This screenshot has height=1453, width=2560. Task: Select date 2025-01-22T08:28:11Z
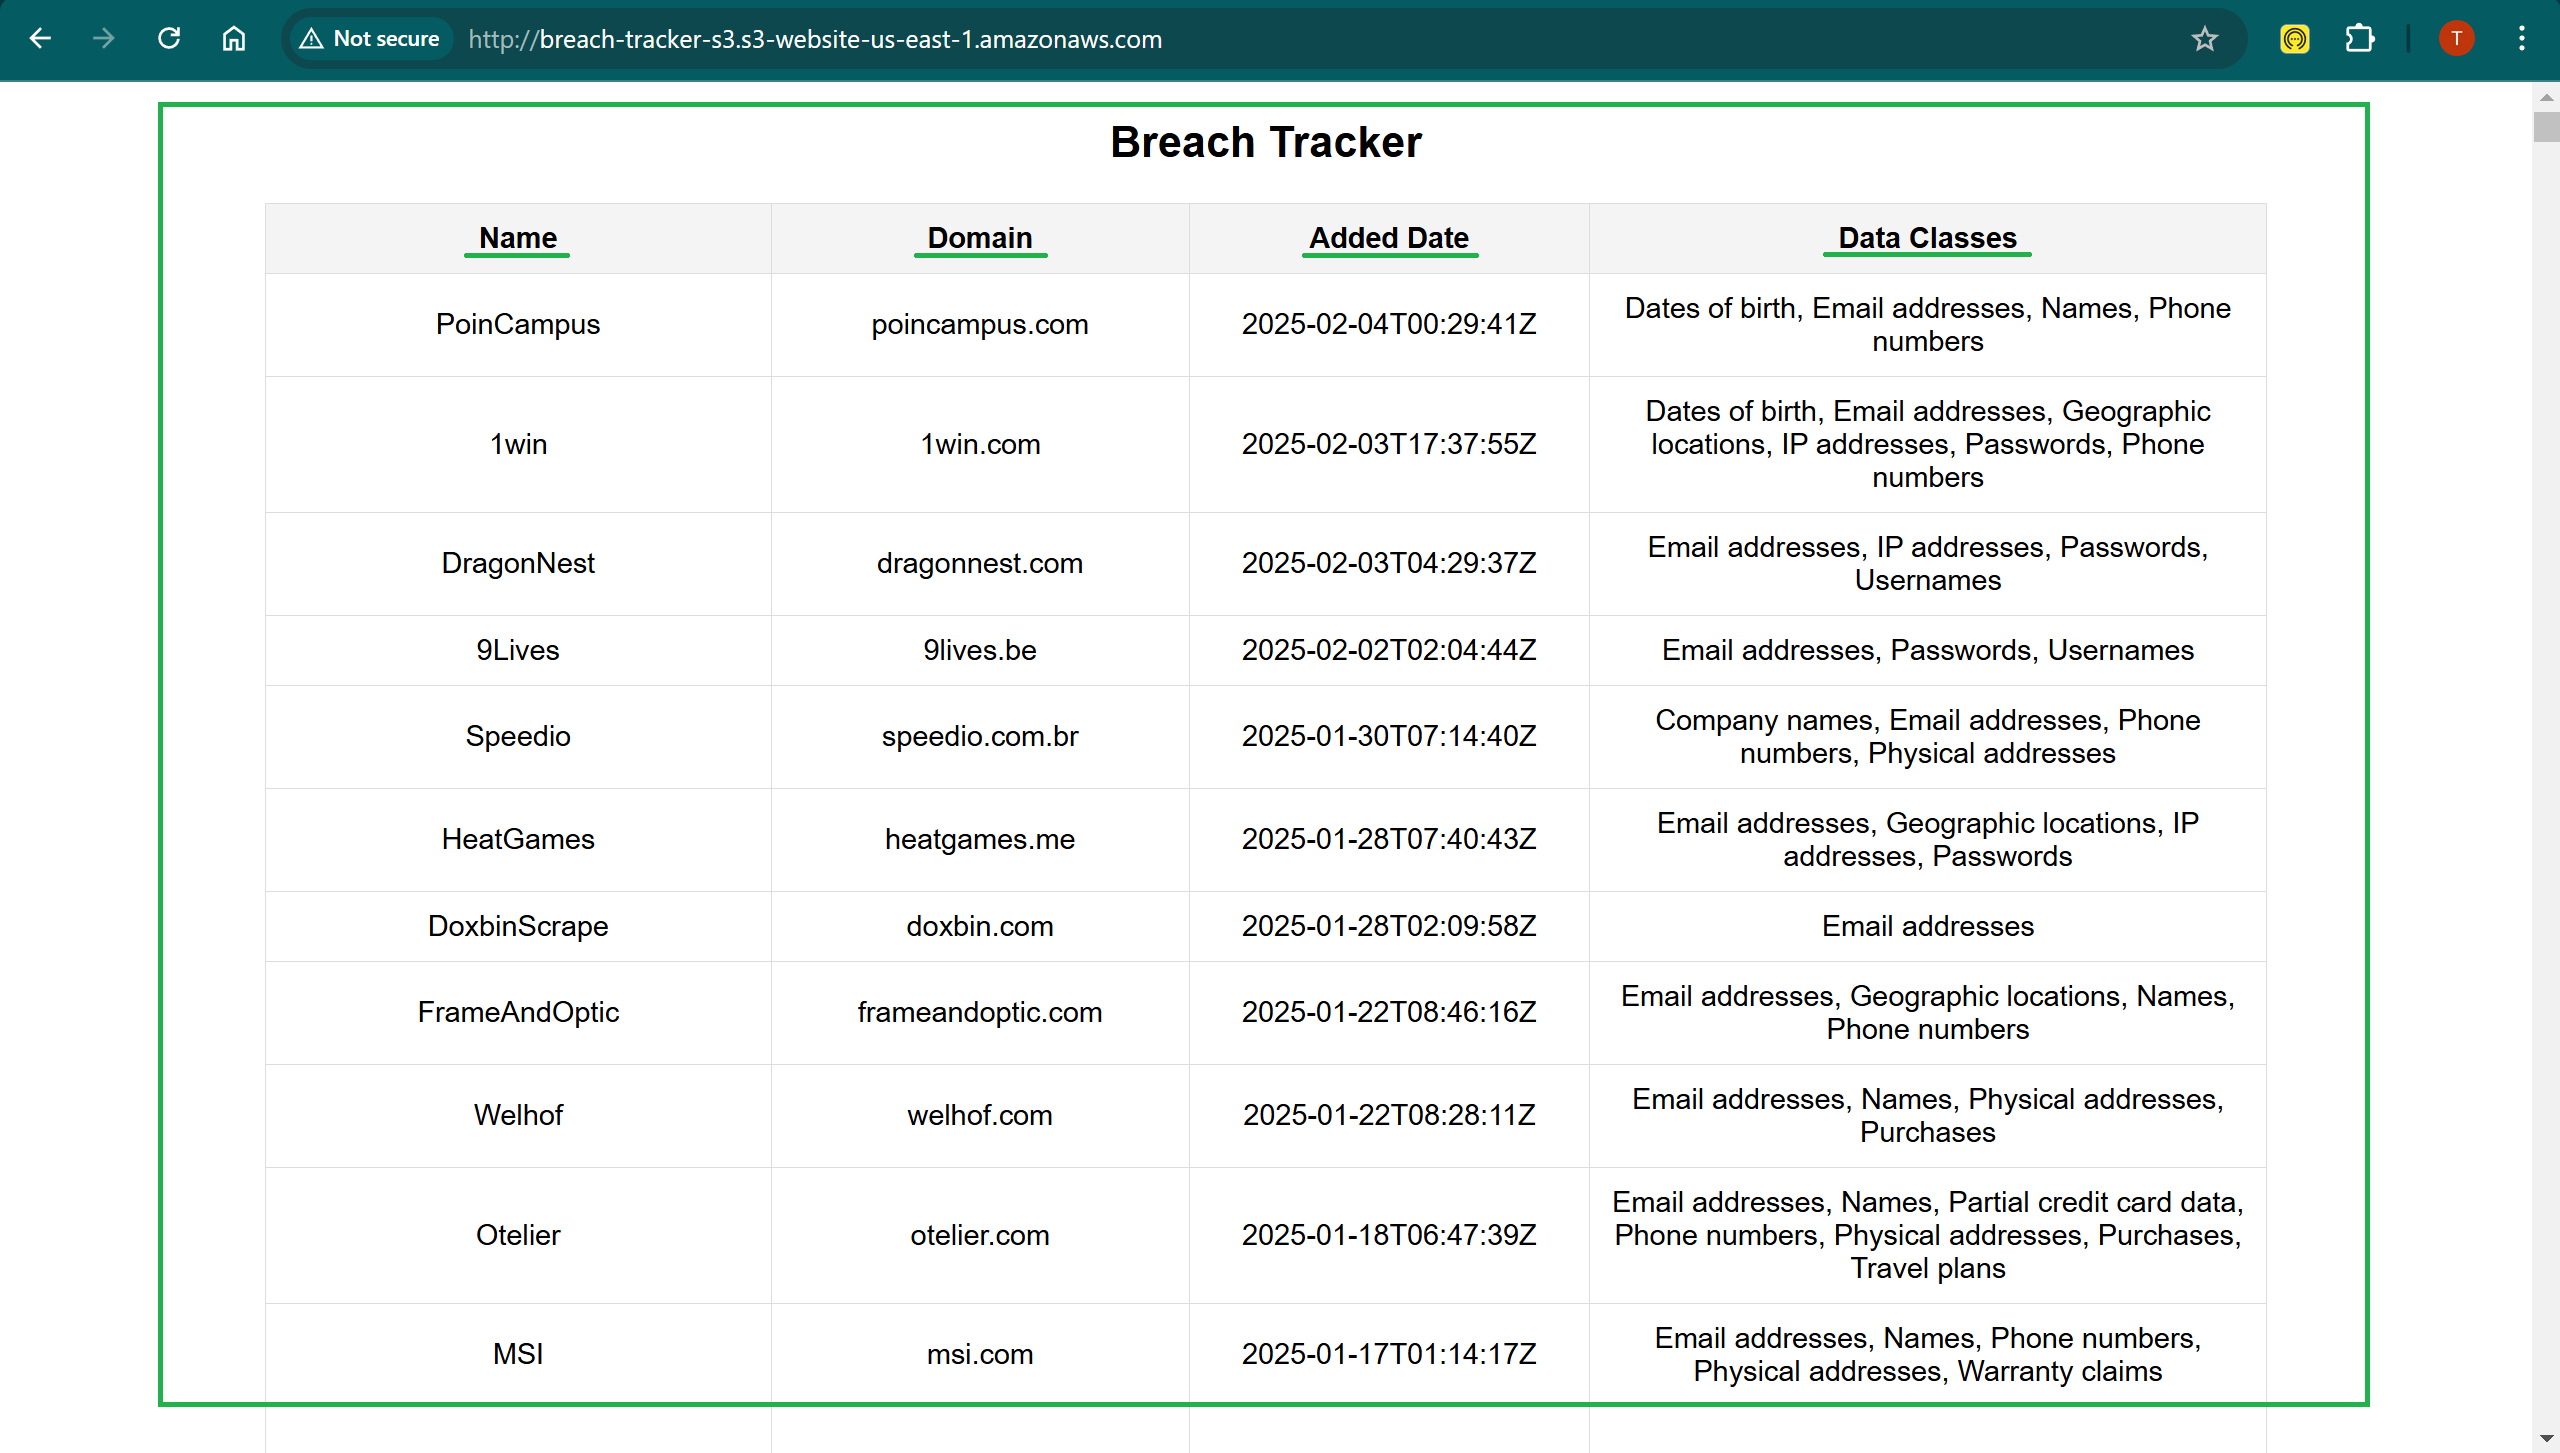(1389, 1116)
